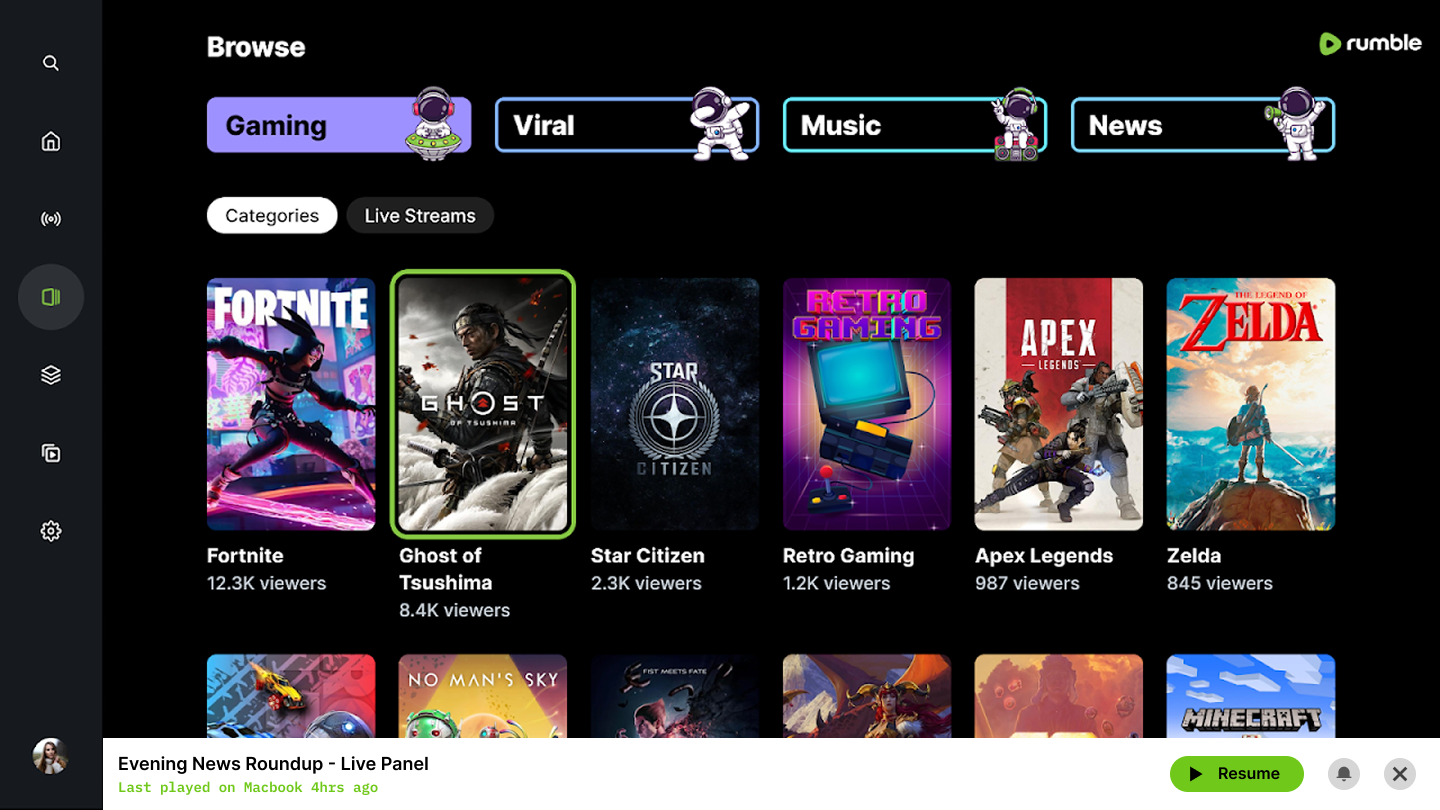
Task: Open the Apex Legends category cover
Action: [x=1059, y=404]
